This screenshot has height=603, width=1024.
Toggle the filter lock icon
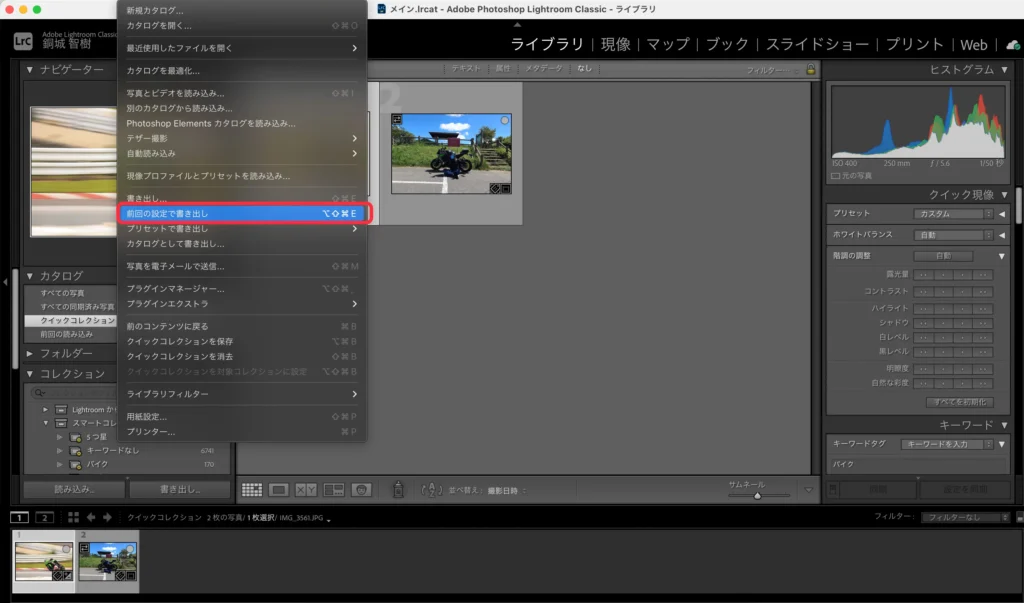[810, 70]
